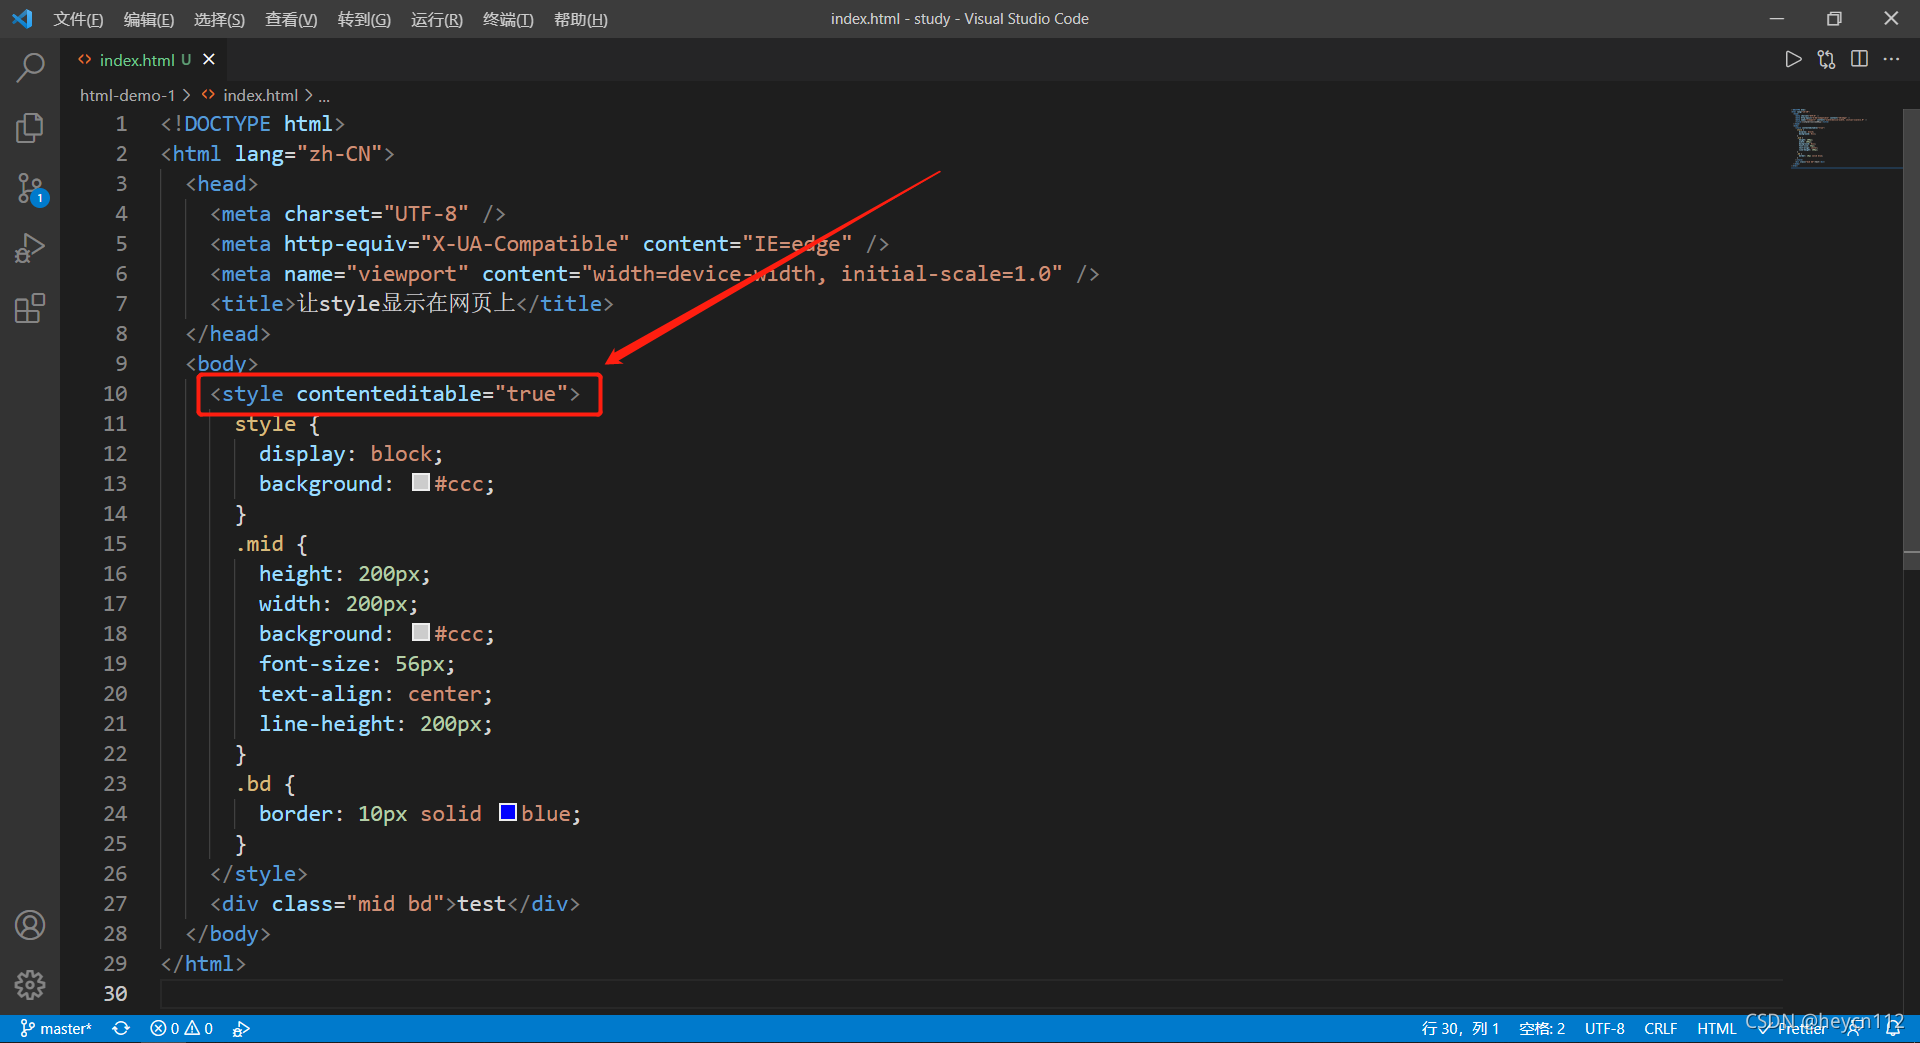The width and height of the screenshot is (1920, 1043).
Task: Open the 查看(V) menu
Action: coord(291,19)
